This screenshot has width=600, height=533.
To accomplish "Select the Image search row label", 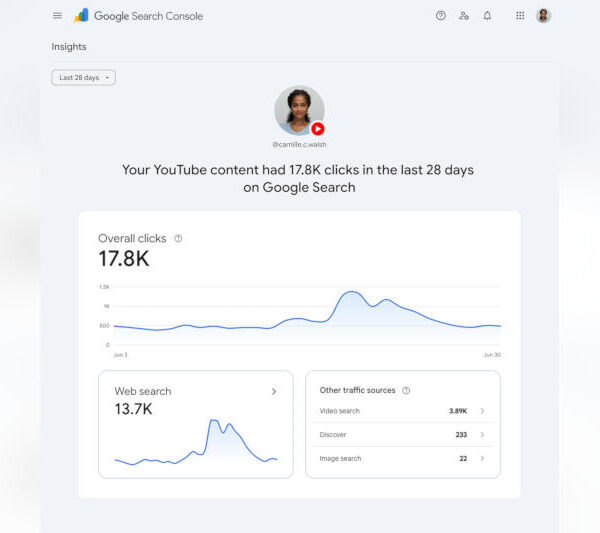I will point(341,458).
